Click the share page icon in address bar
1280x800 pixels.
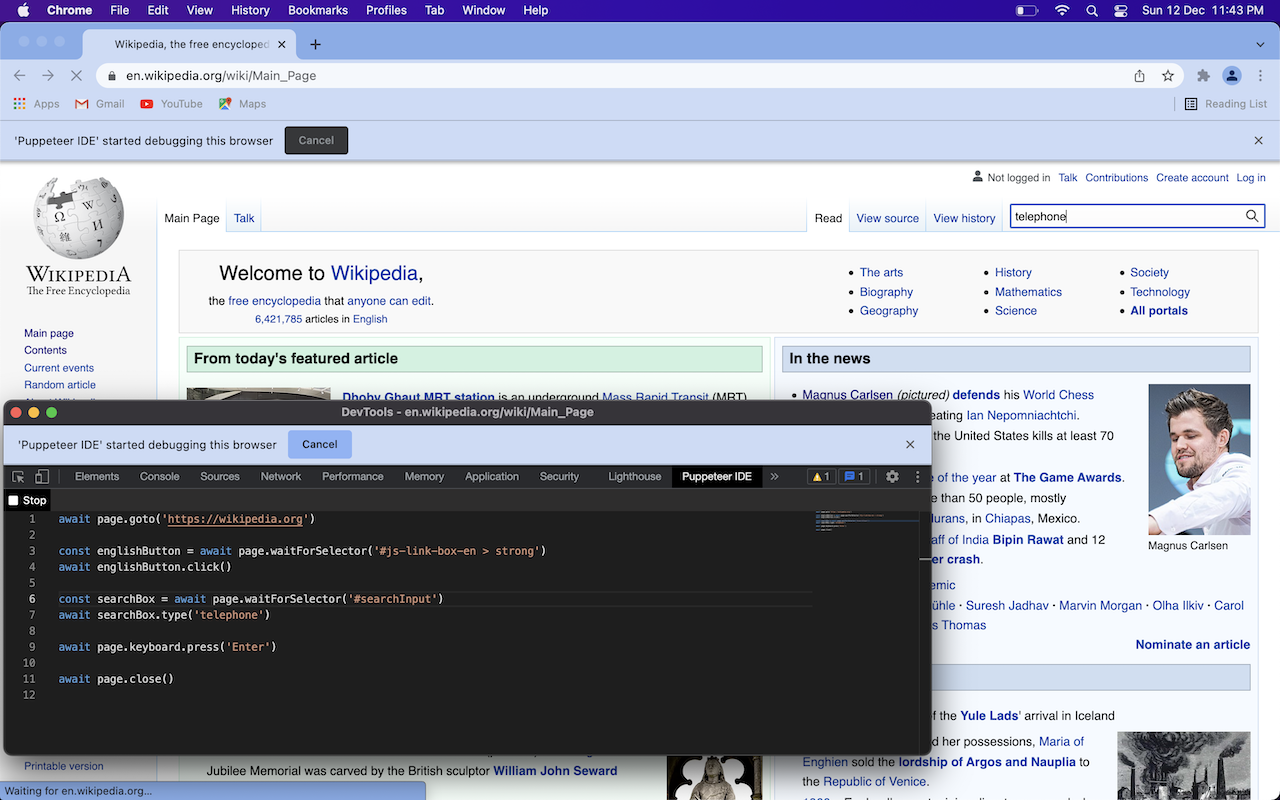point(1139,76)
